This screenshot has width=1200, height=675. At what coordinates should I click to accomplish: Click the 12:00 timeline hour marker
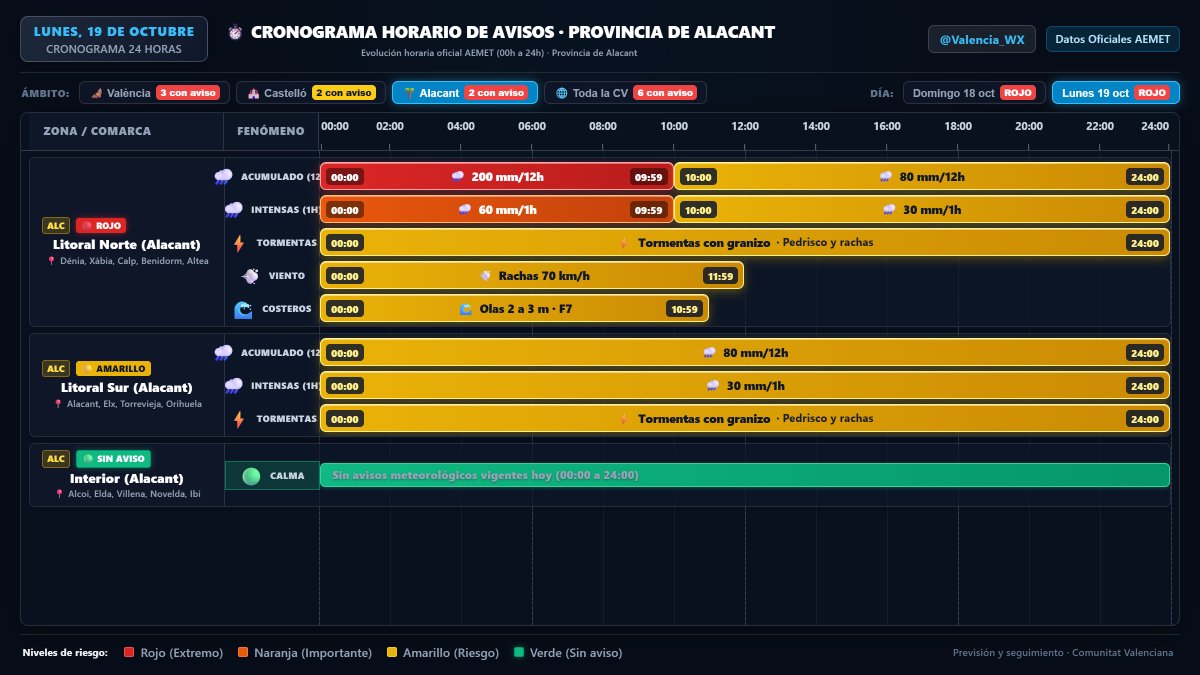745,126
